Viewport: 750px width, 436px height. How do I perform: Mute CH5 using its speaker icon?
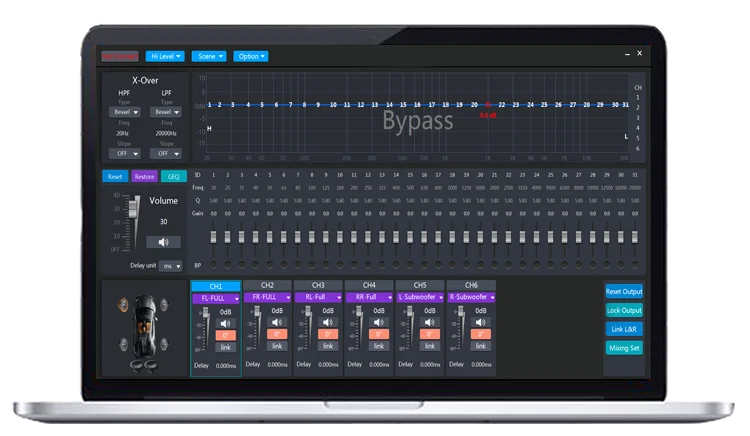tap(431, 322)
